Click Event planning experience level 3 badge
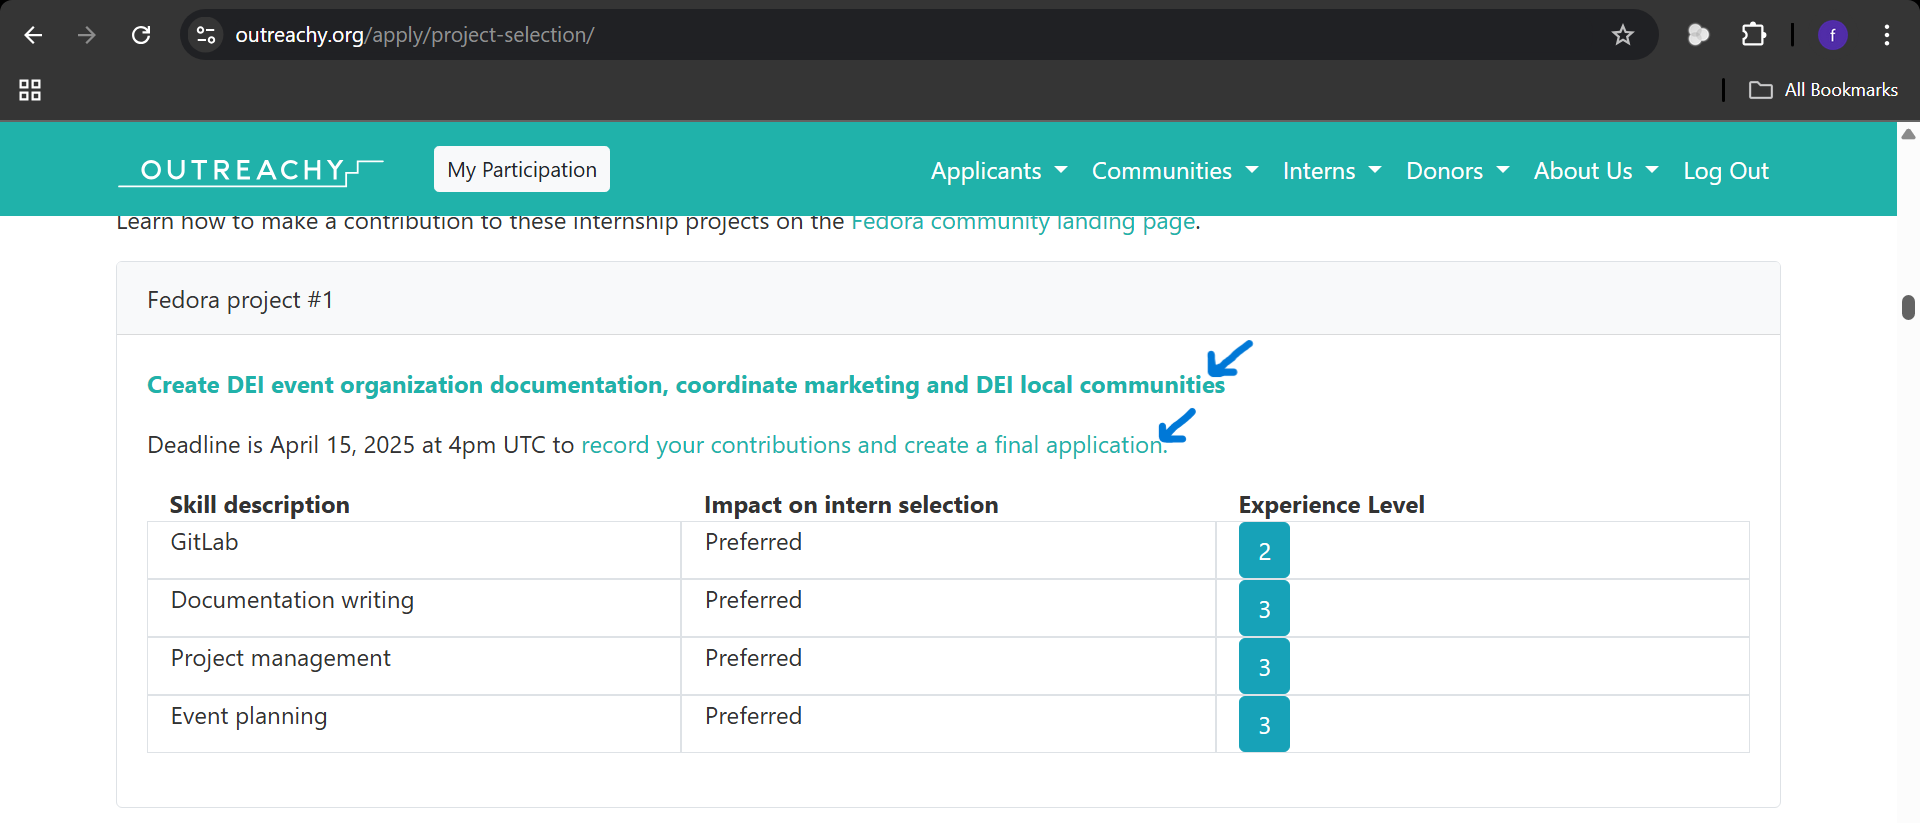1920x823 pixels. click(1264, 725)
